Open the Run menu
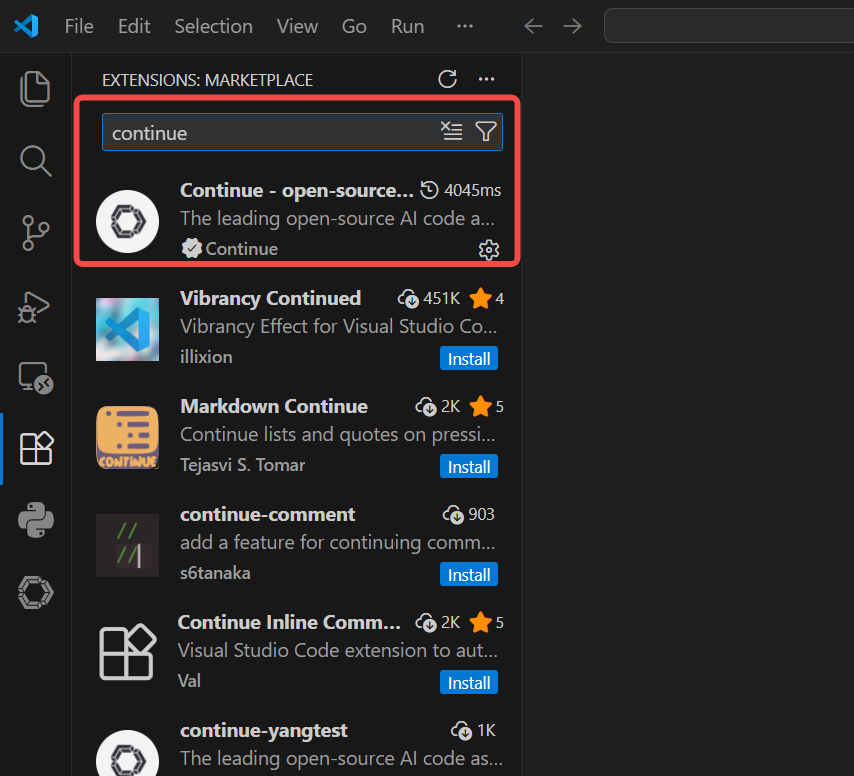The image size is (854, 776). [x=407, y=26]
